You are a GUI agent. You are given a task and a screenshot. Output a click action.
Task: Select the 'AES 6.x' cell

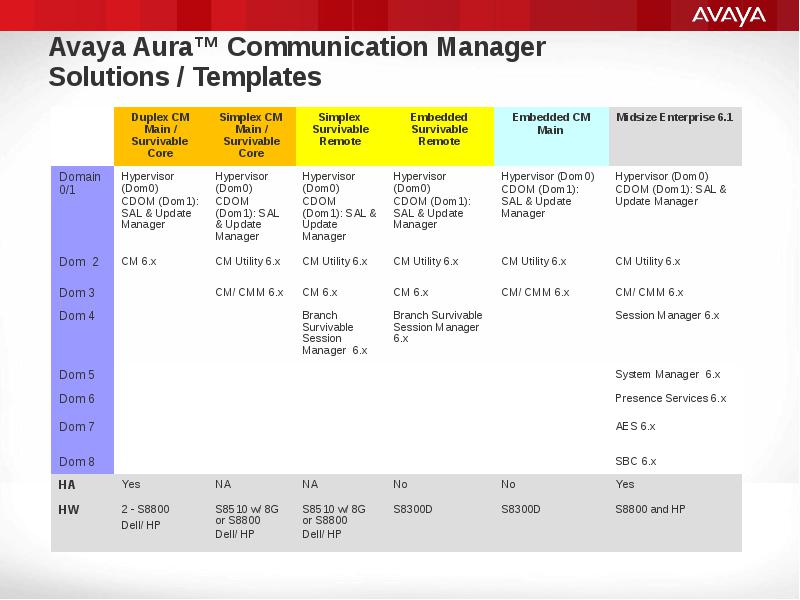pyautogui.click(x=635, y=427)
